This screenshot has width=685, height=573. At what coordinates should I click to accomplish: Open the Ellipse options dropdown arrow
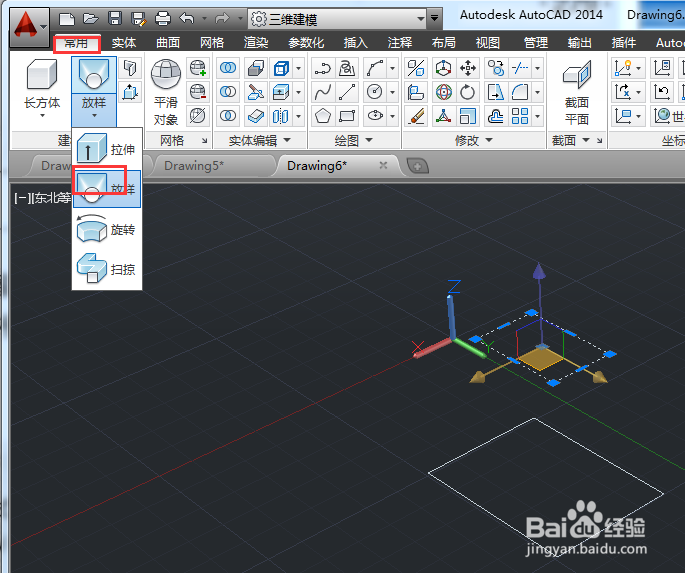coord(392,116)
